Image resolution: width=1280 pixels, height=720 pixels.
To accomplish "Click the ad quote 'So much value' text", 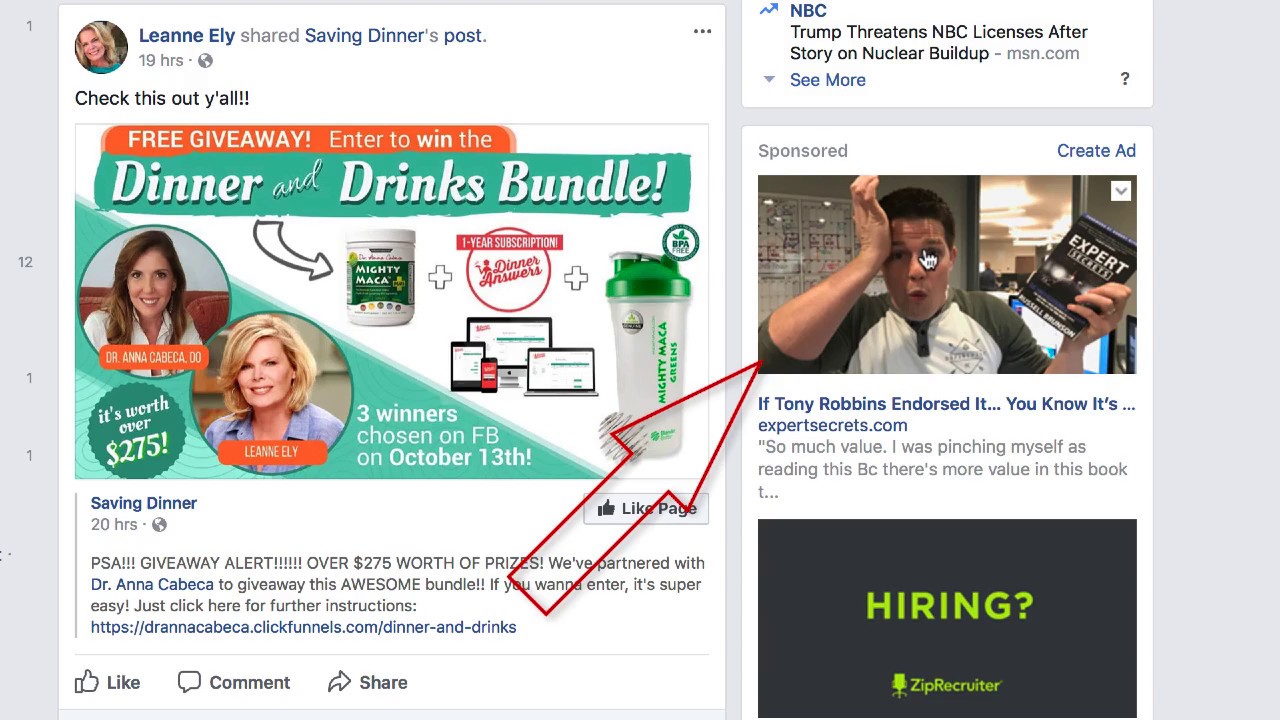I will pos(942,469).
